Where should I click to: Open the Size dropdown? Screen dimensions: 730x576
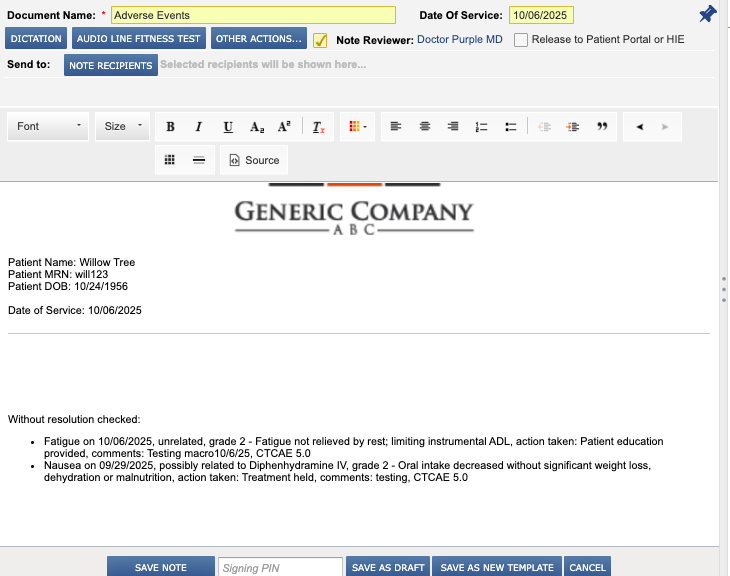click(124, 127)
